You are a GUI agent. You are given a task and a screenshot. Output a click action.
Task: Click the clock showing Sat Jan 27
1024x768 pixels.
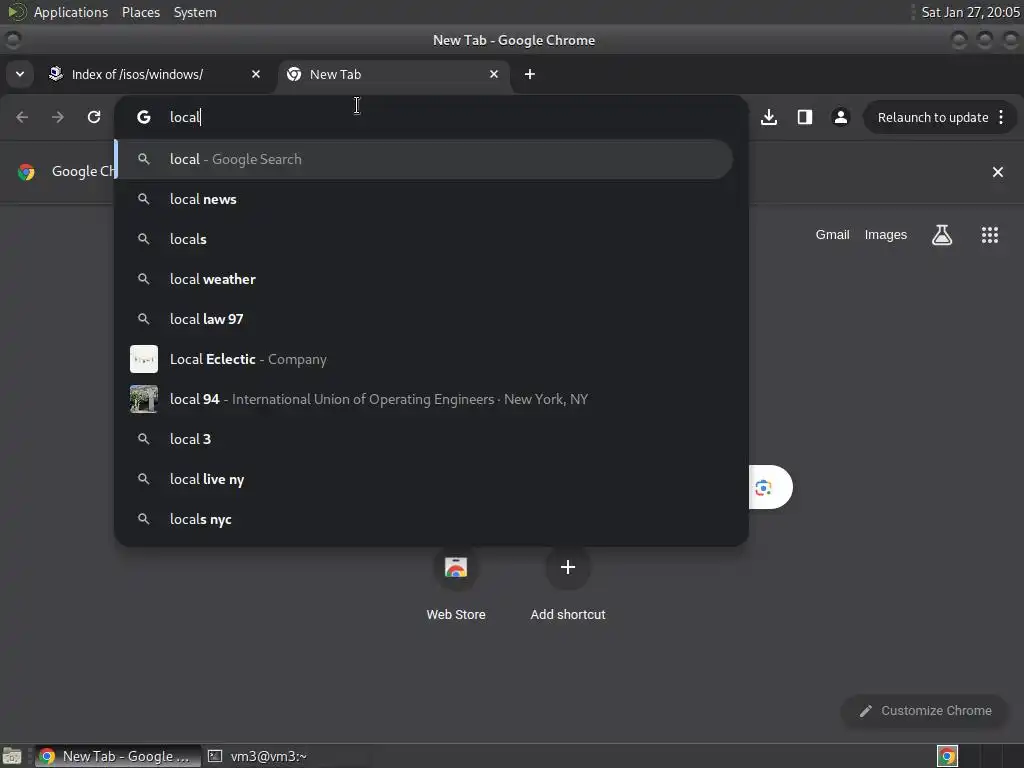[x=970, y=12]
